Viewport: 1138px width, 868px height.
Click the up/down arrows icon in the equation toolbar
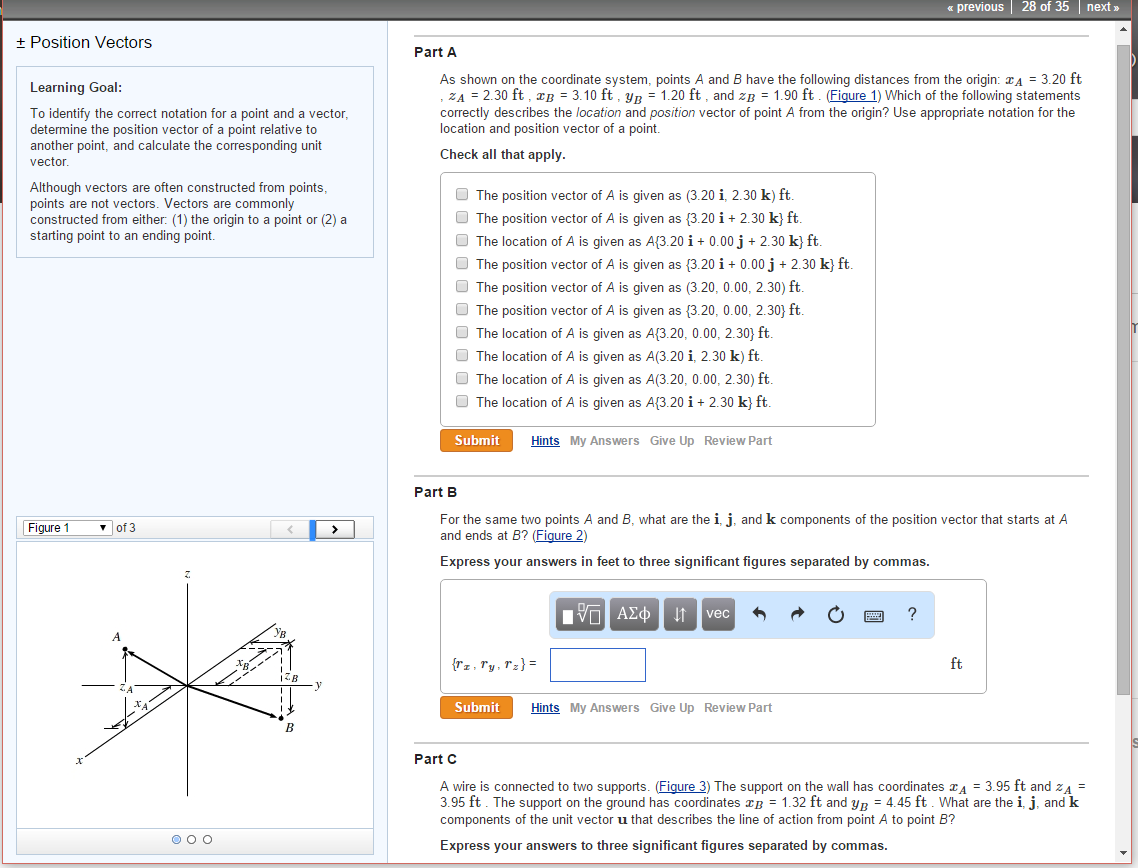[x=679, y=614]
